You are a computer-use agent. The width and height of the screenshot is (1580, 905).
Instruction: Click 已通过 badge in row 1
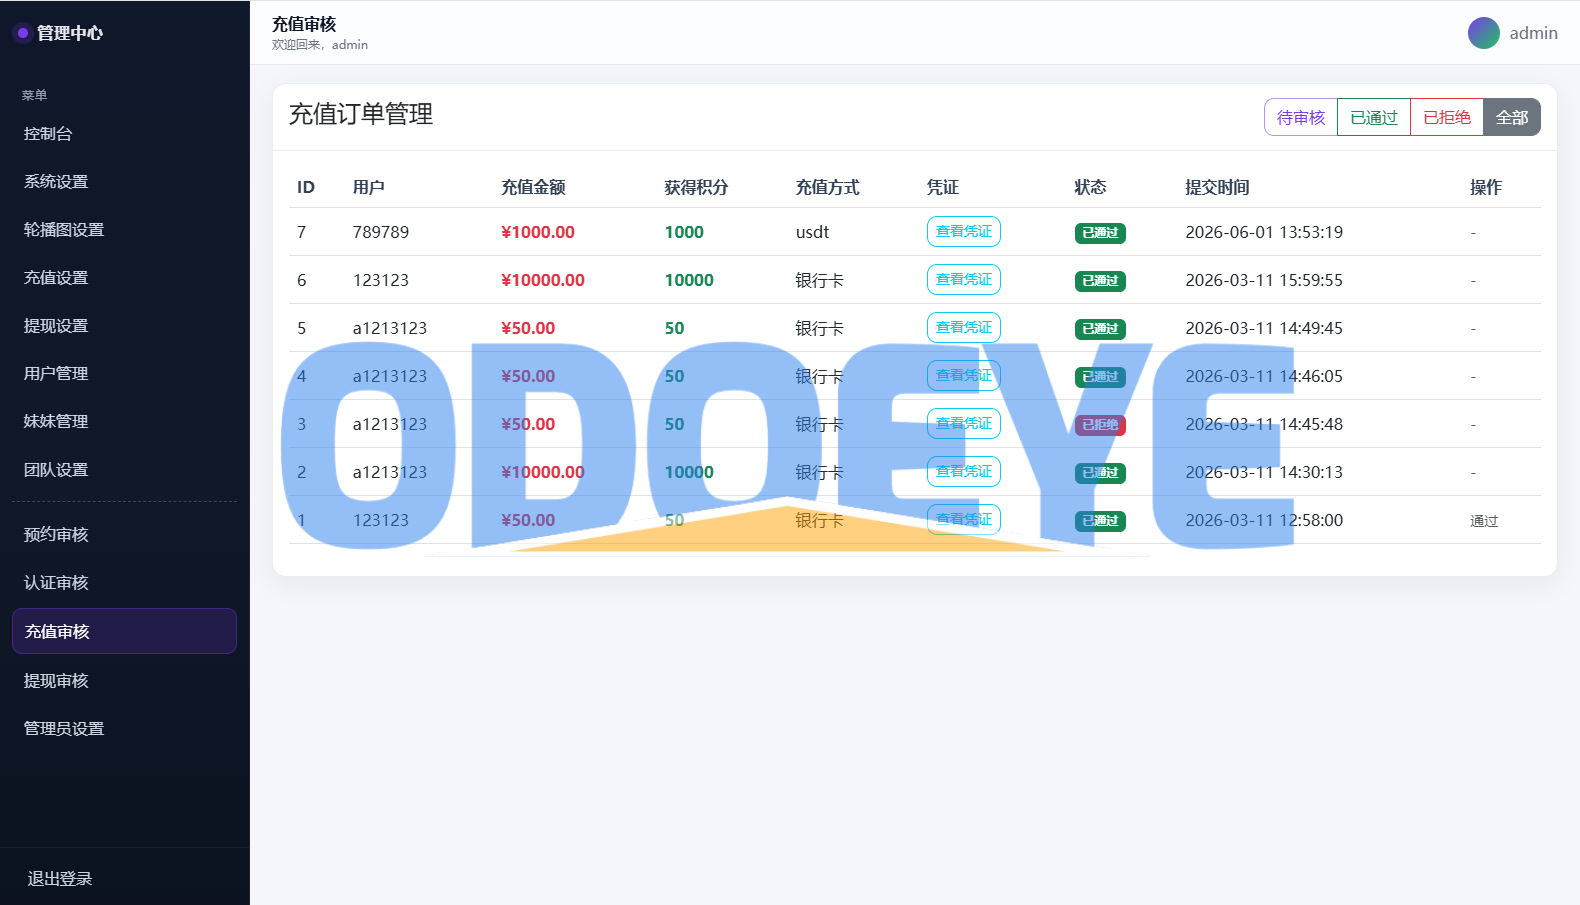click(1100, 521)
